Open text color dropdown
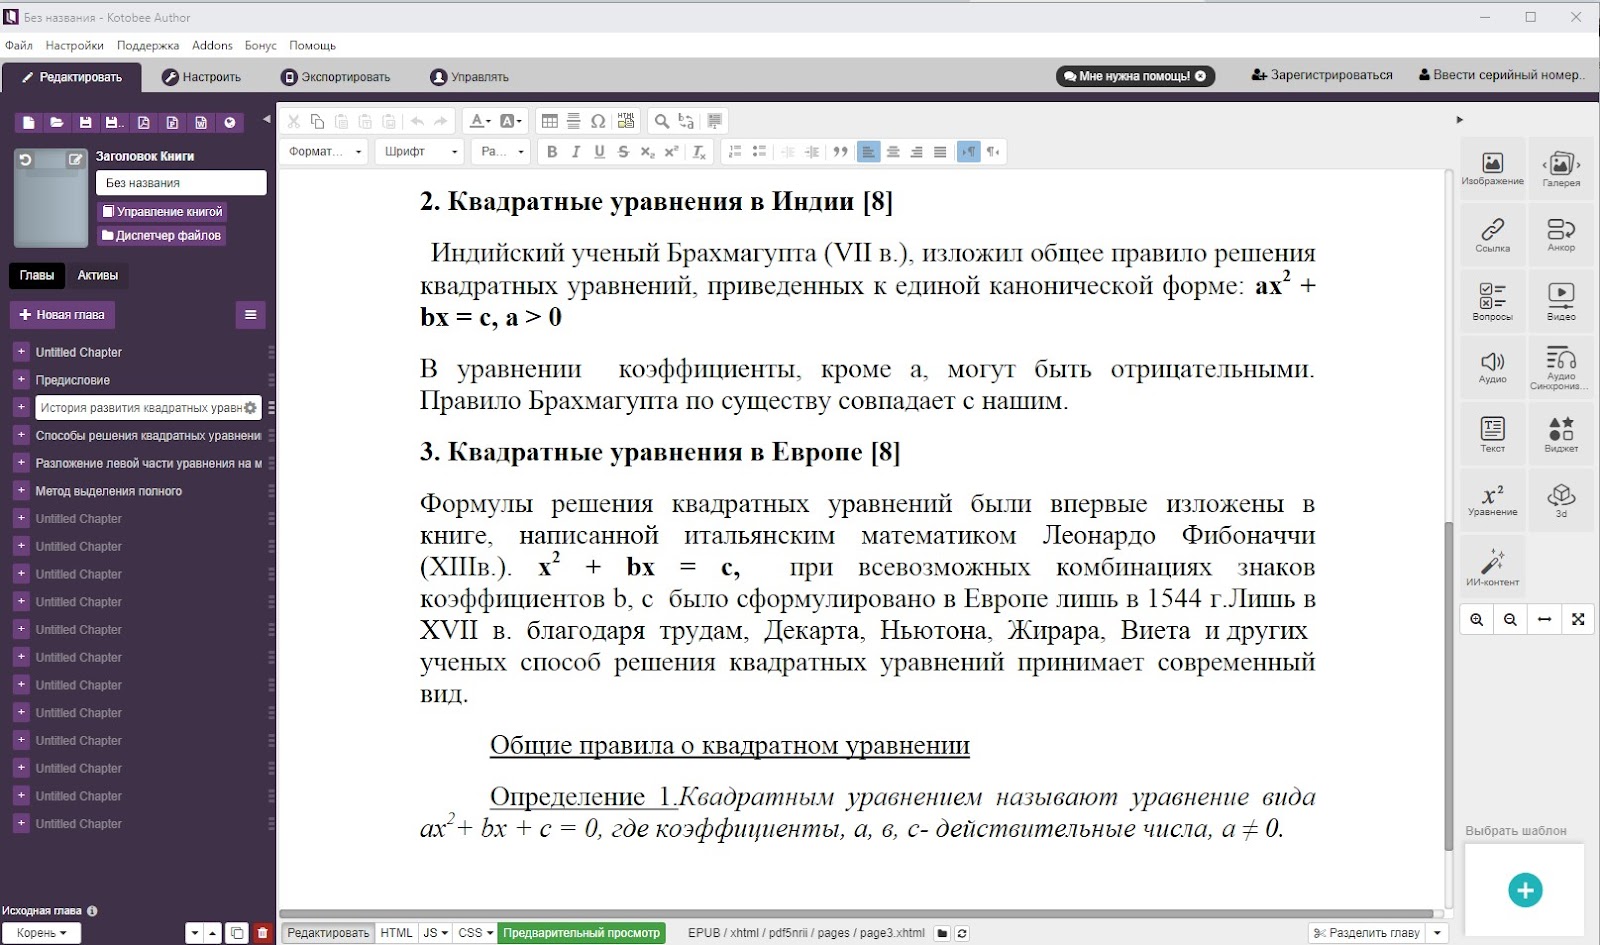The width and height of the screenshot is (1600, 945). point(481,121)
